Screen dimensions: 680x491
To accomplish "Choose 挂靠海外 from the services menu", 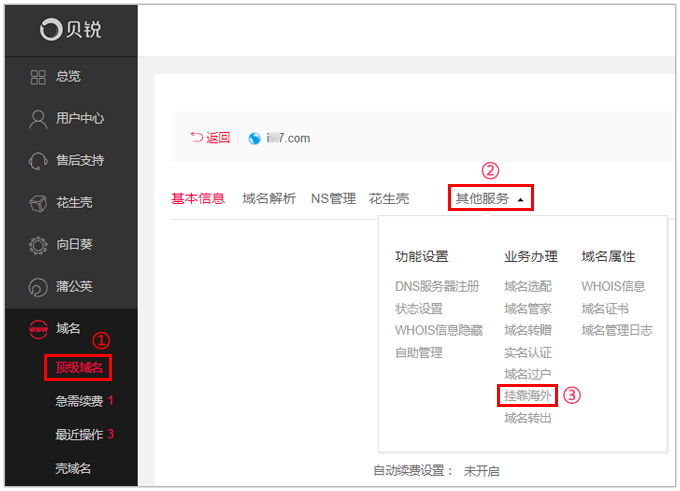I will (x=527, y=395).
